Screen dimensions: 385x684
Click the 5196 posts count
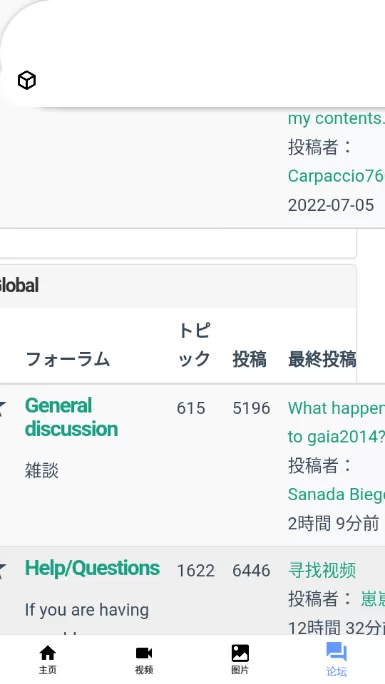[251, 408]
